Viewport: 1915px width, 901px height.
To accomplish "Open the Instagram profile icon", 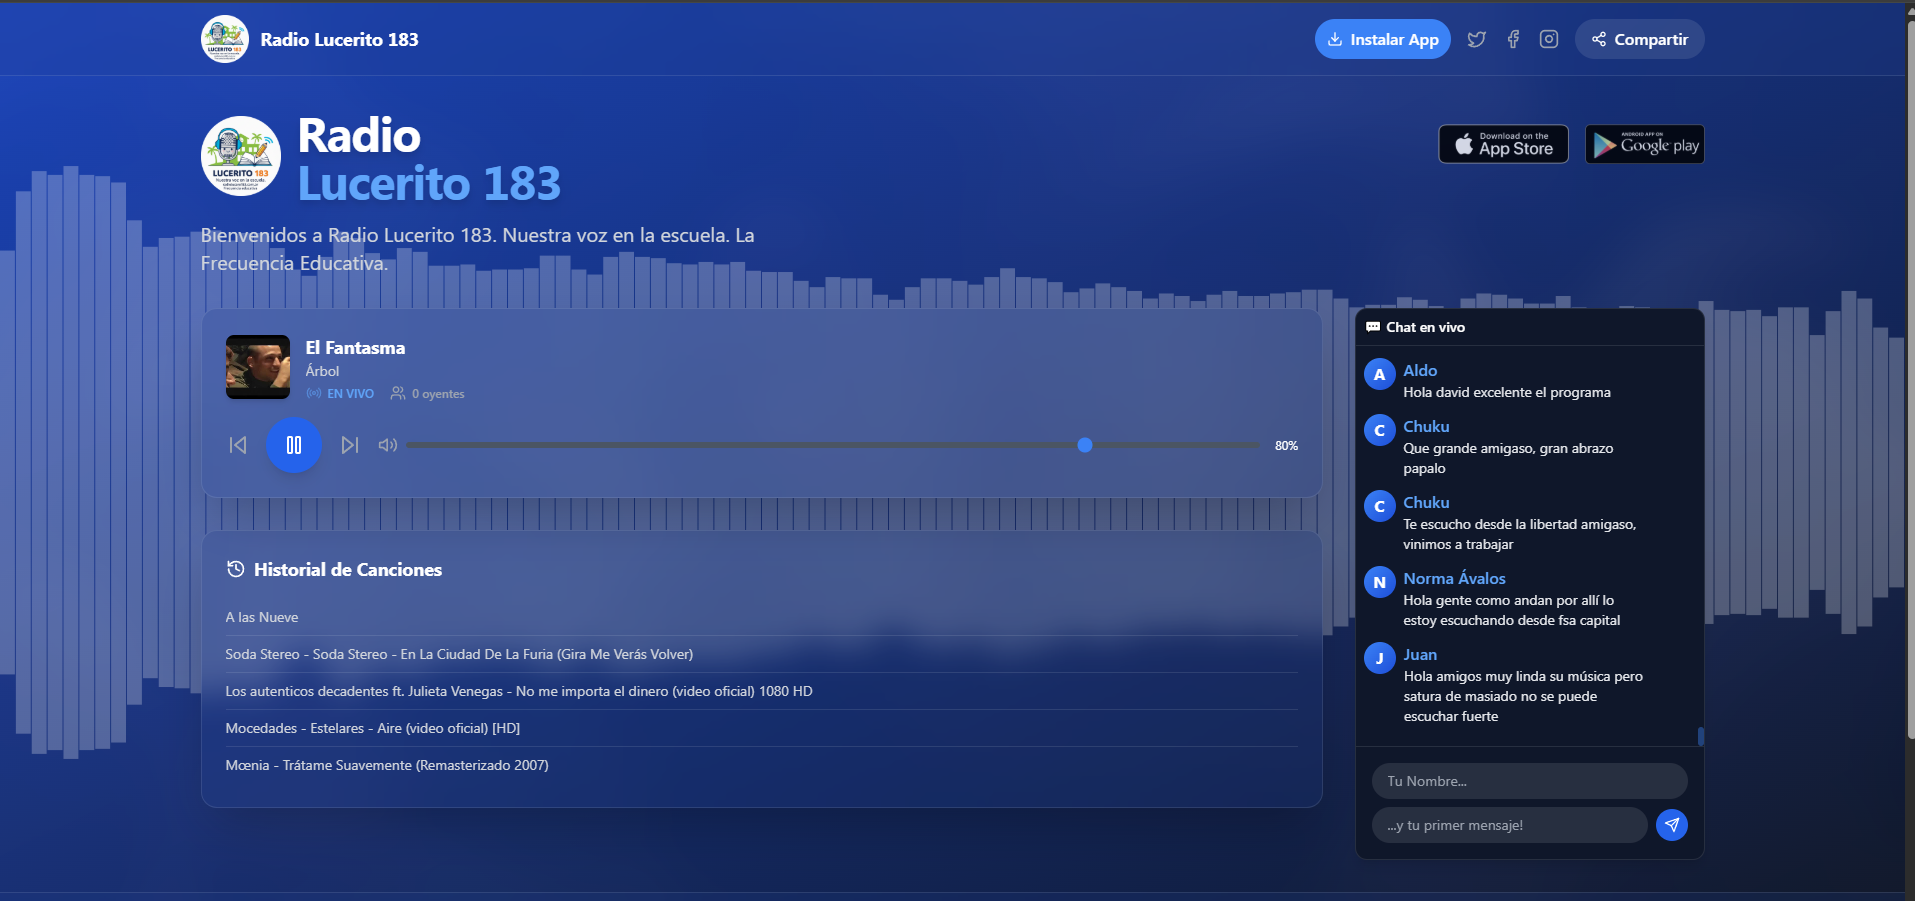I will coord(1549,39).
